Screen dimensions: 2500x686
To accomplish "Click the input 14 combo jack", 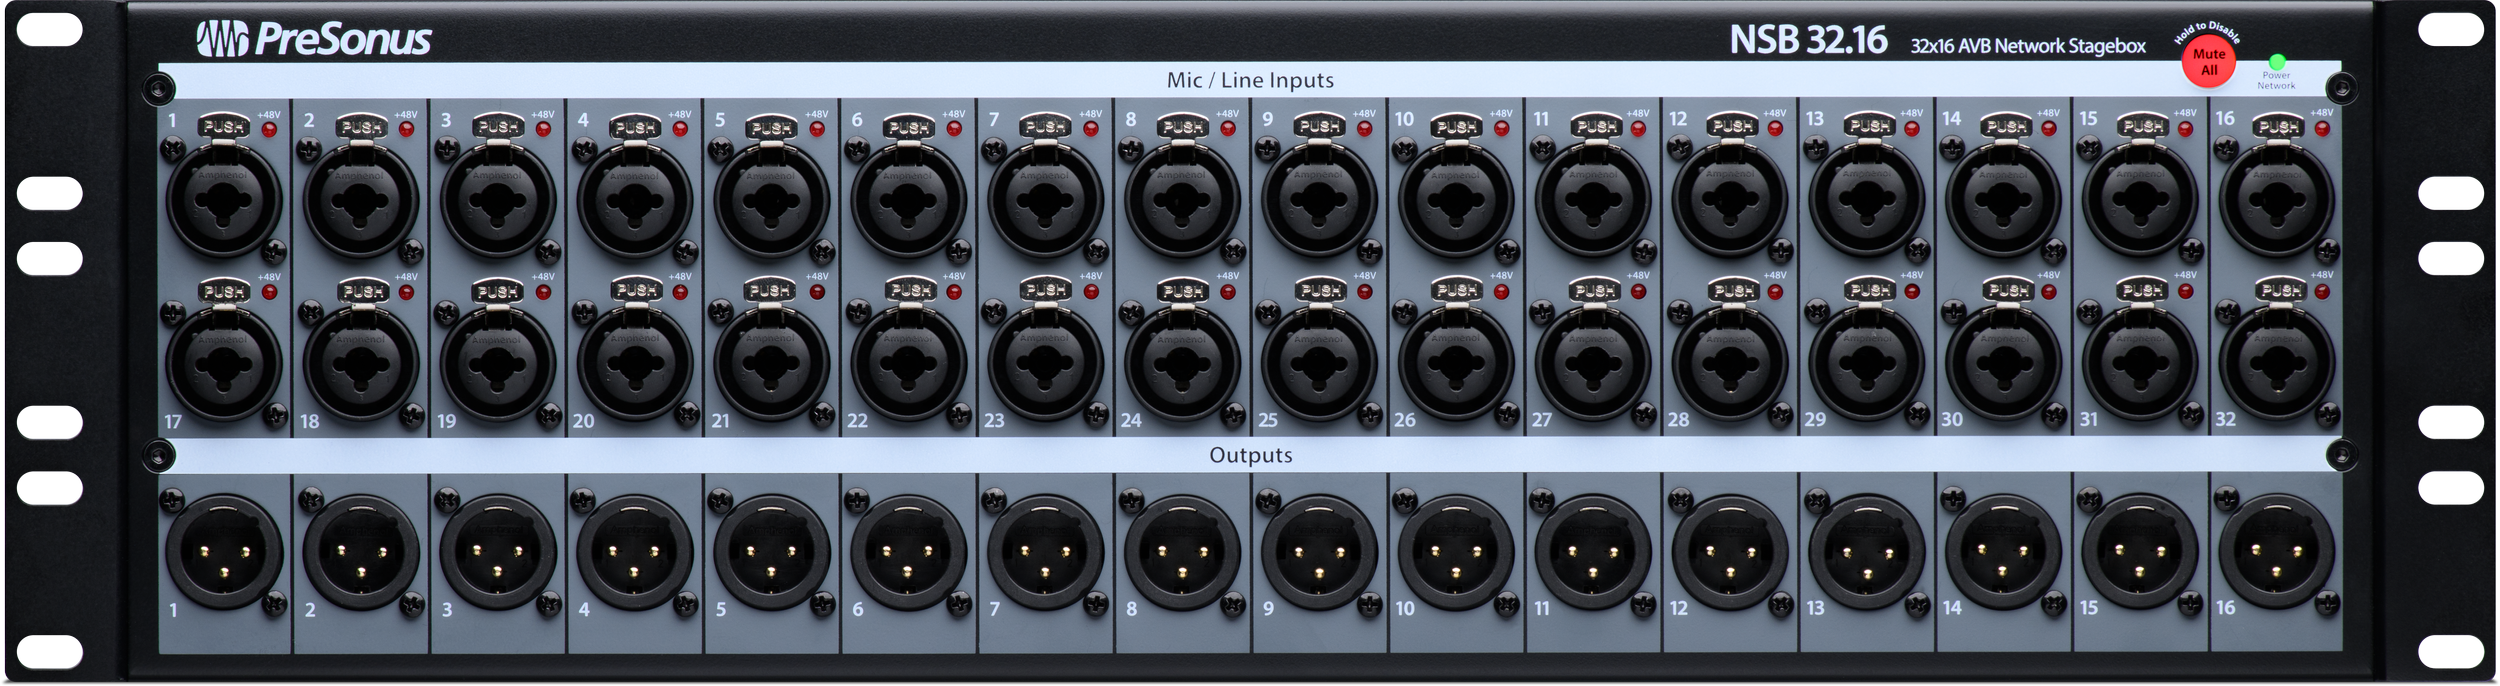I will (2004, 198).
